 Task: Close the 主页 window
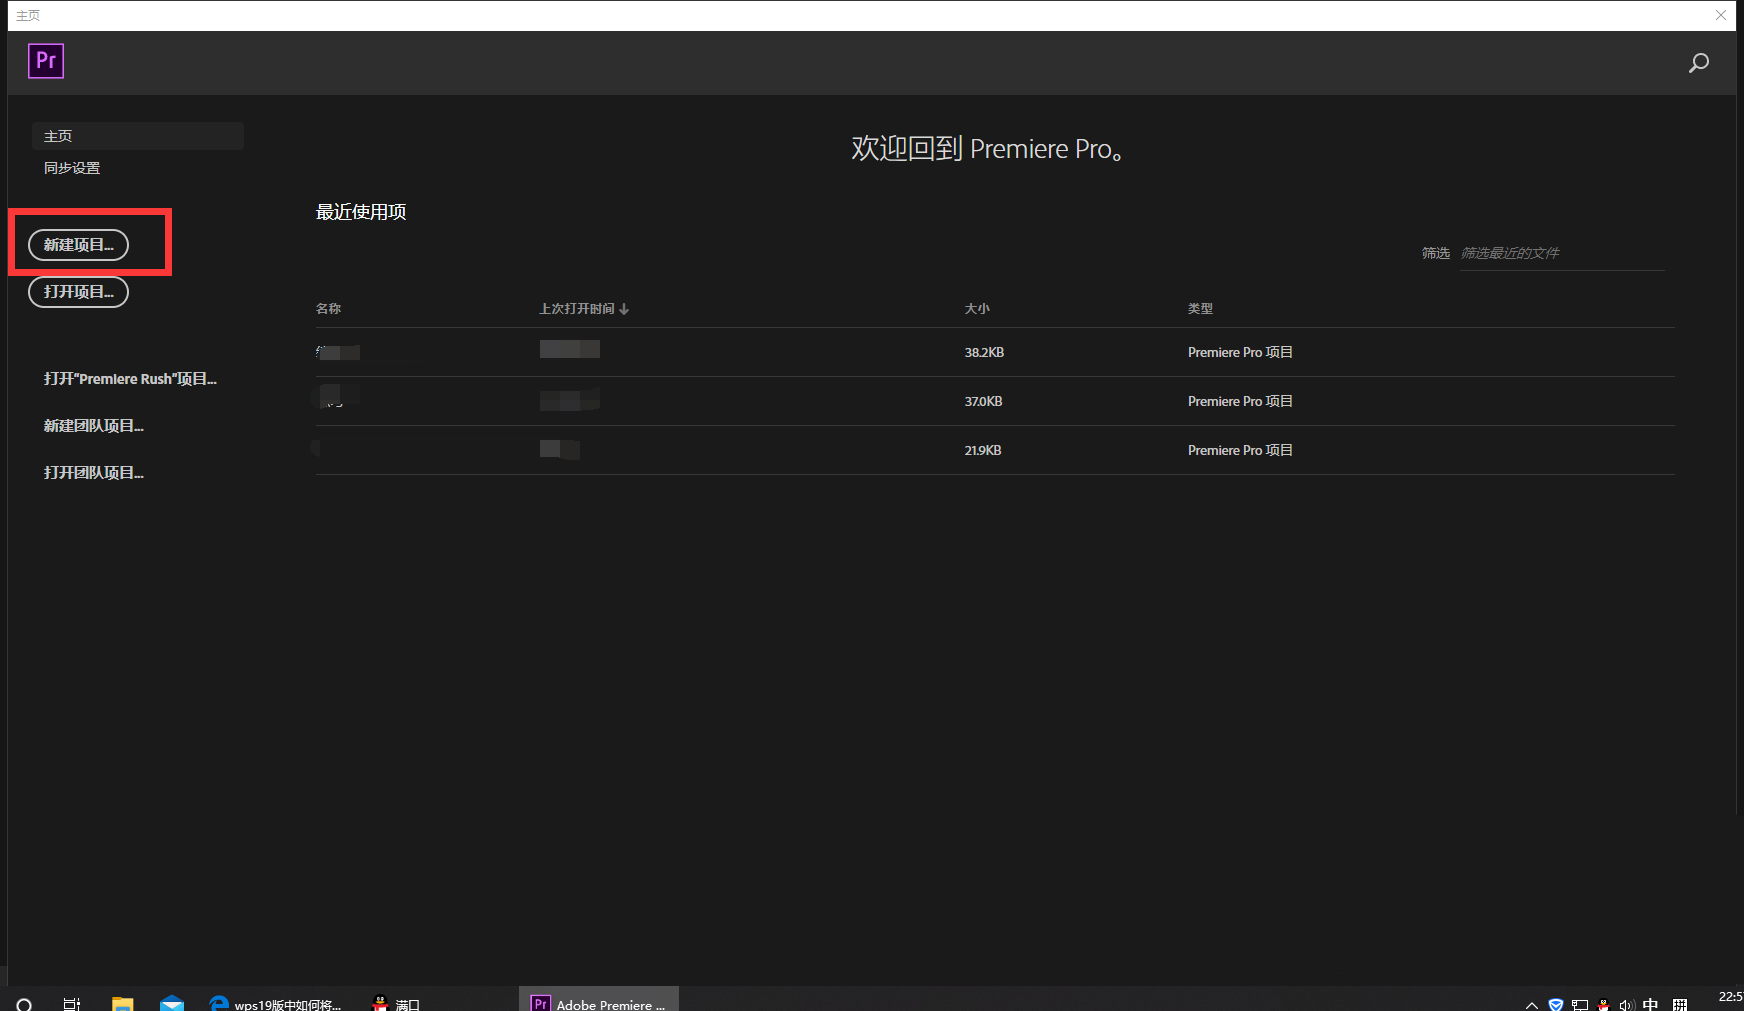(x=1721, y=15)
